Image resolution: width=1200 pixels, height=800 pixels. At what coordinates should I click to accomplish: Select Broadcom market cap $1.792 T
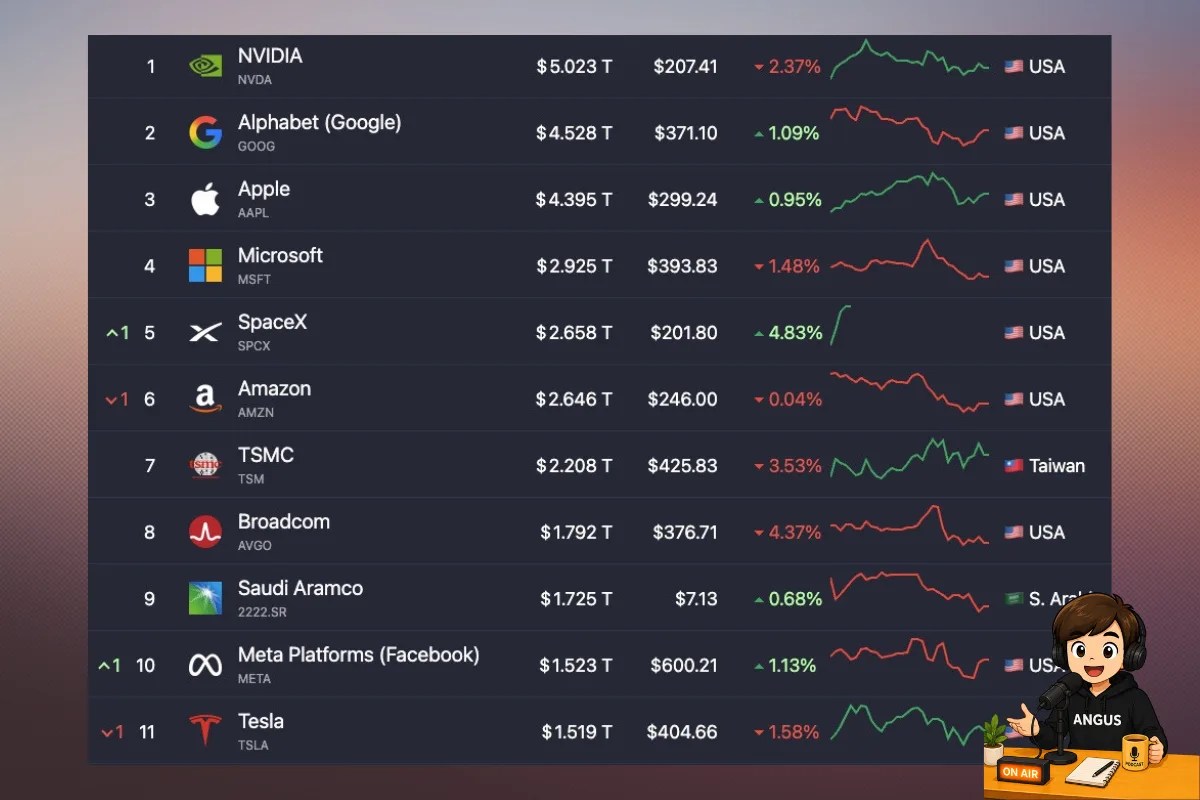click(x=576, y=532)
